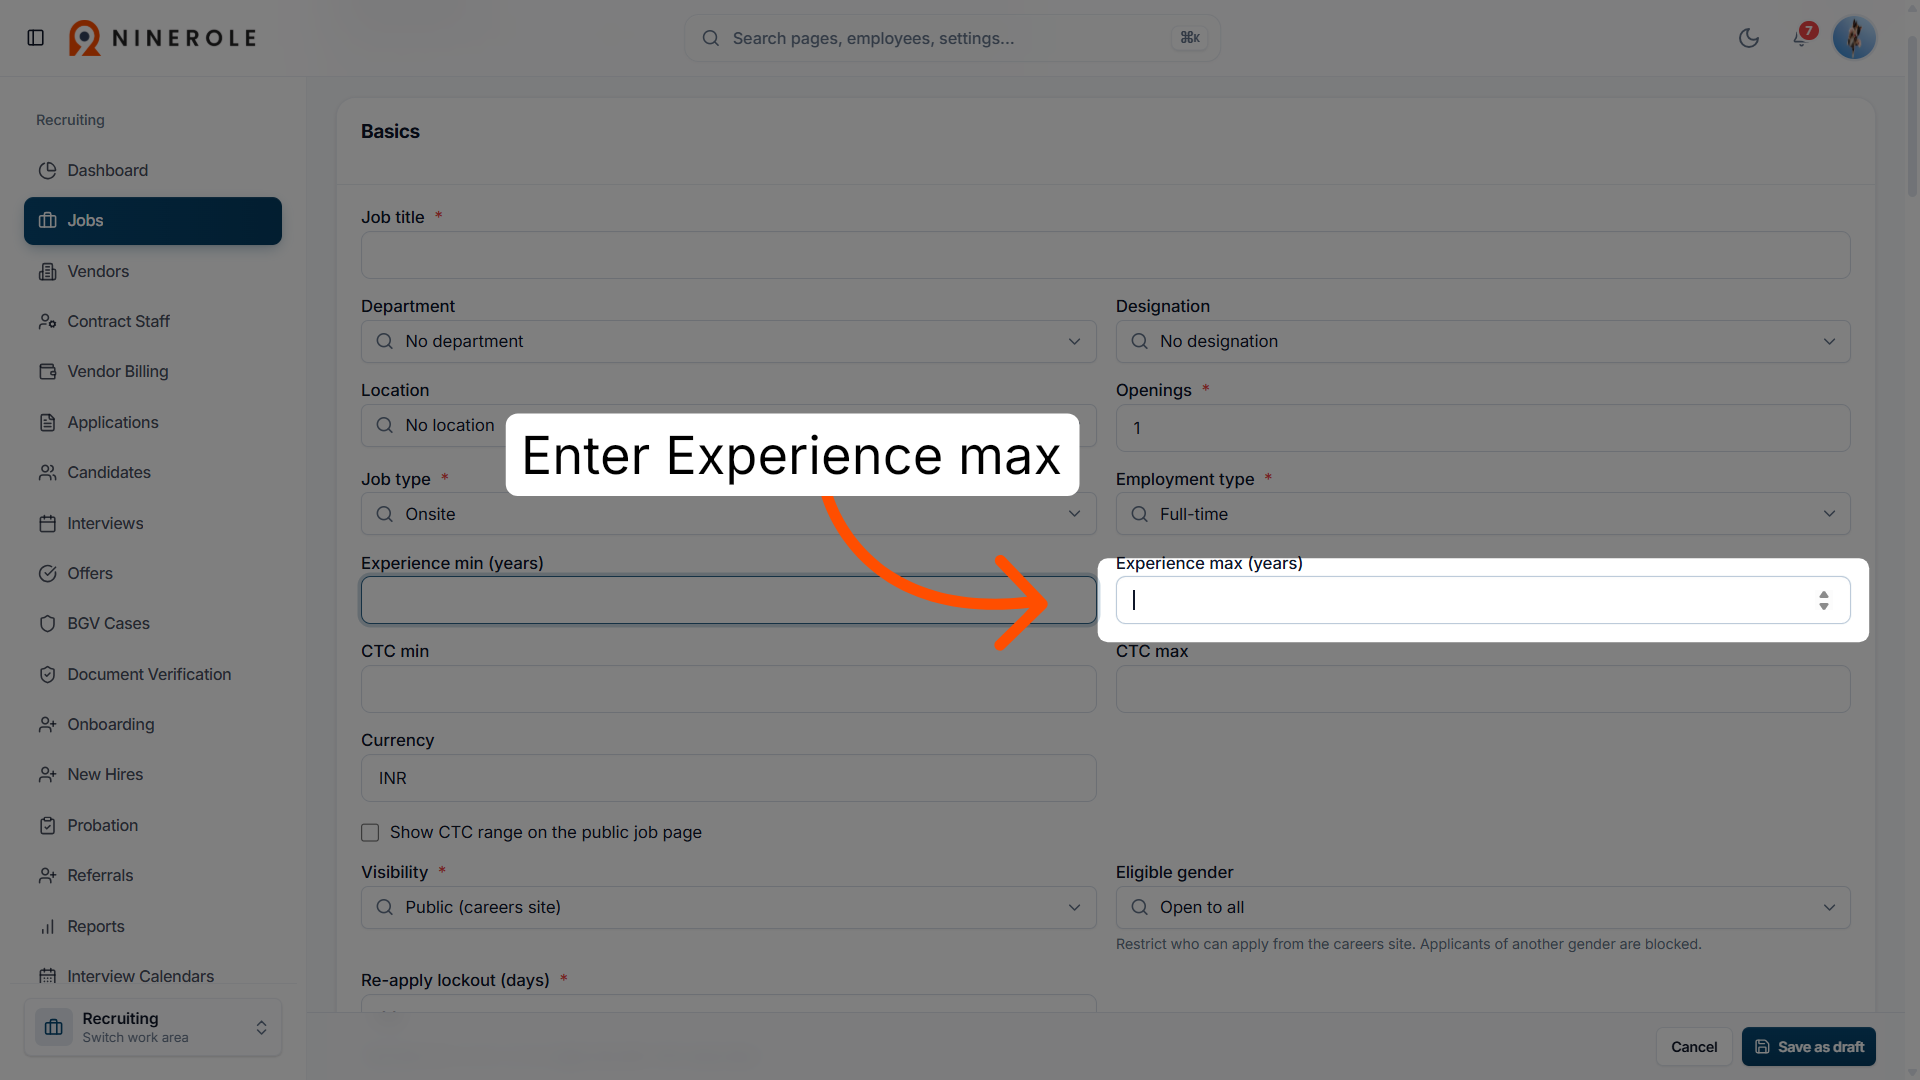Click the Ninerole logo

point(163,38)
